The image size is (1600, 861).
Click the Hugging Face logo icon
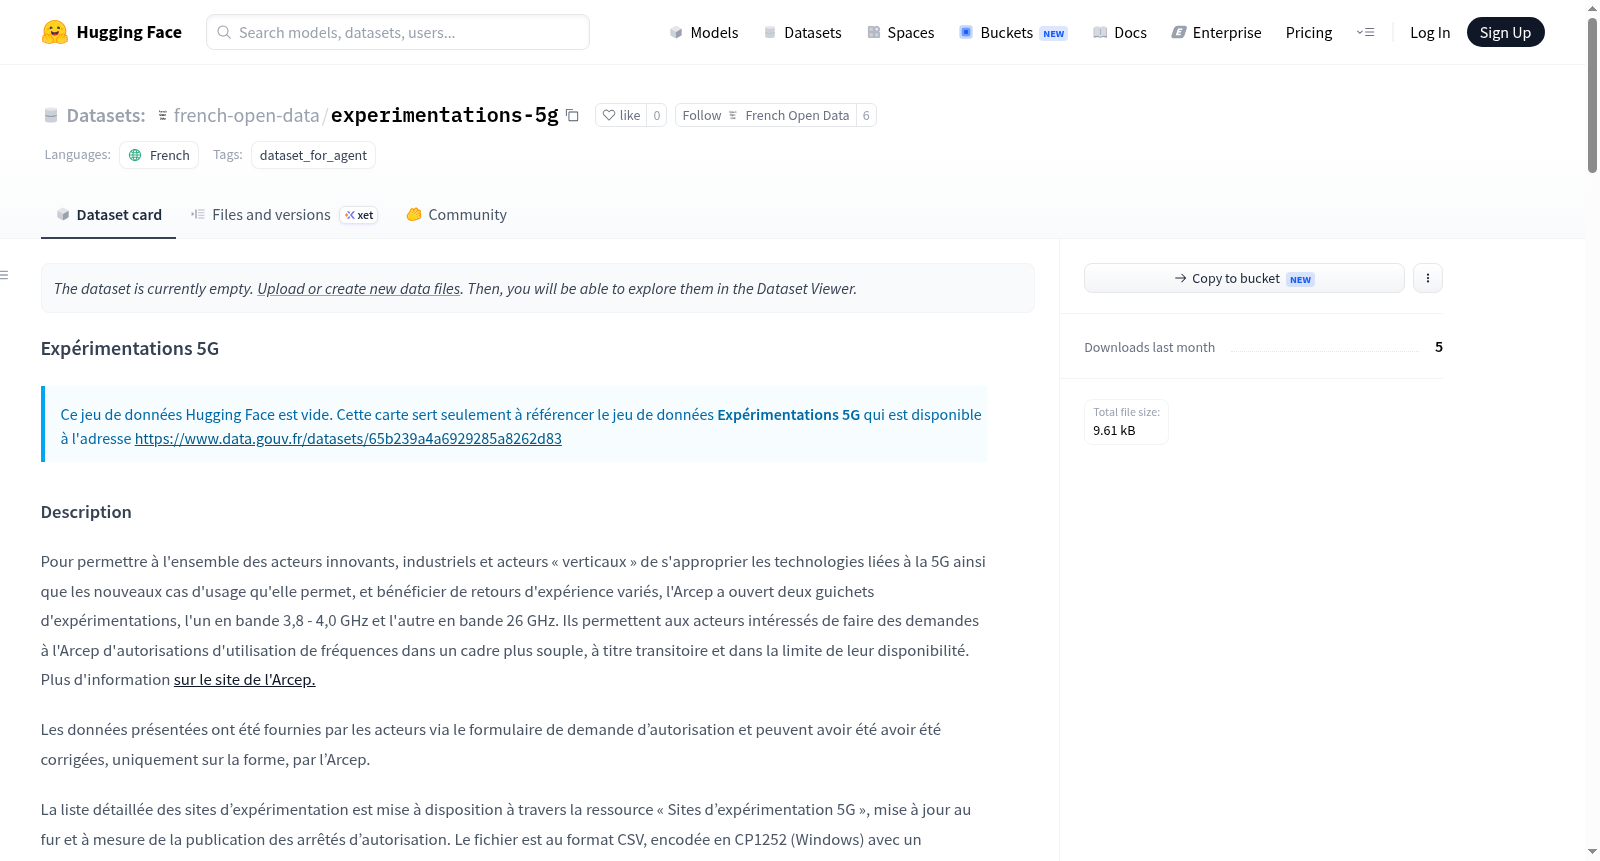coord(55,32)
